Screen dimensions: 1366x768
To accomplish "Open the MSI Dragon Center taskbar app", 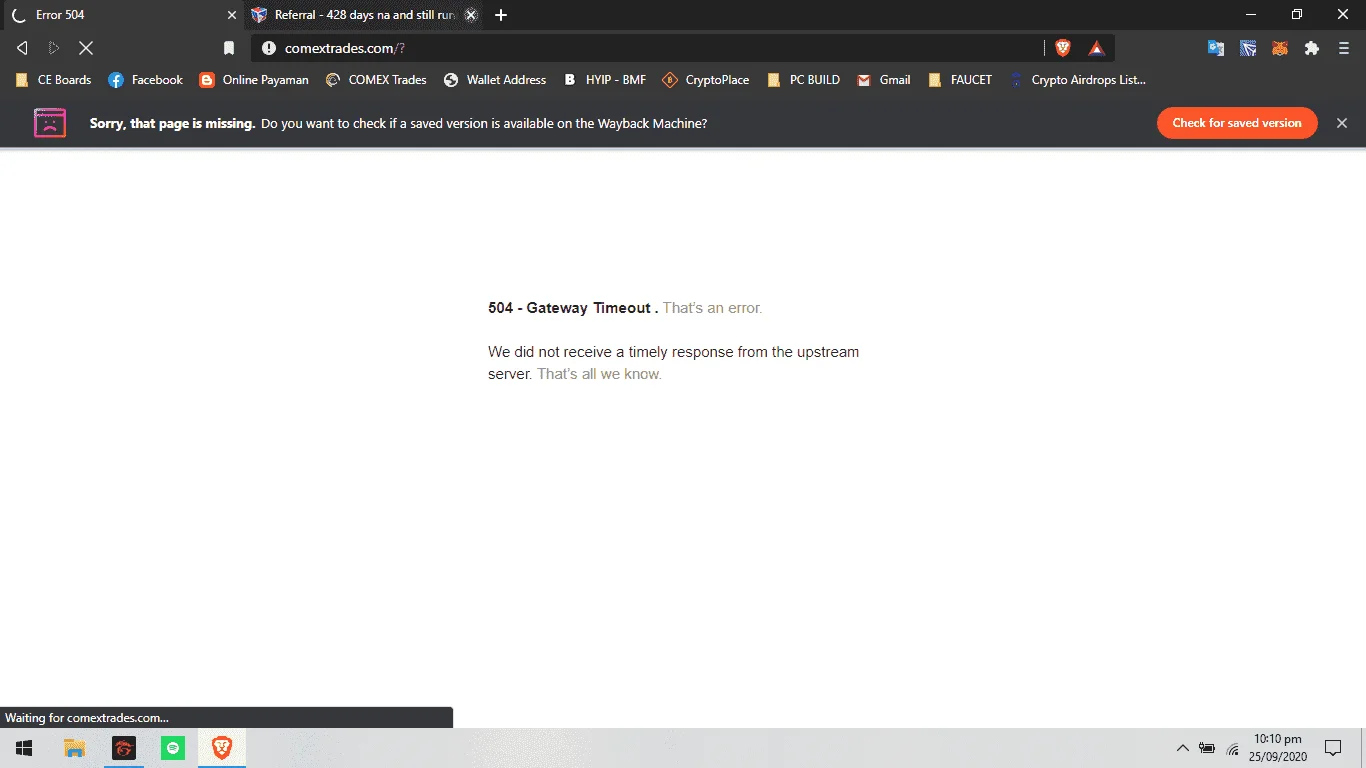I will click(x=124, y=748).
